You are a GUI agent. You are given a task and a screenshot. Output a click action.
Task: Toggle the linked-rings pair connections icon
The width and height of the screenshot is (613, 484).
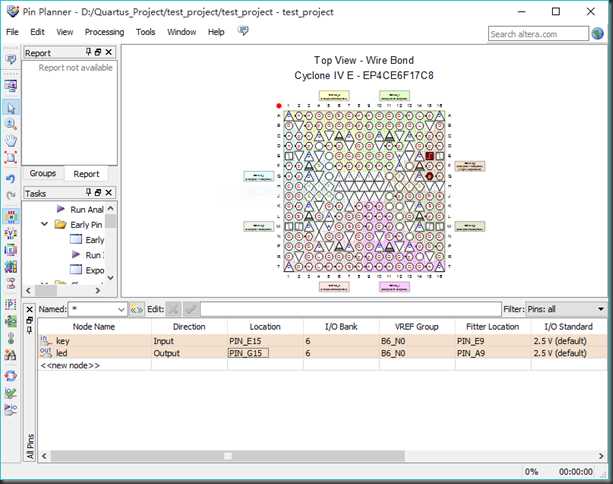(x=11, y=283)
